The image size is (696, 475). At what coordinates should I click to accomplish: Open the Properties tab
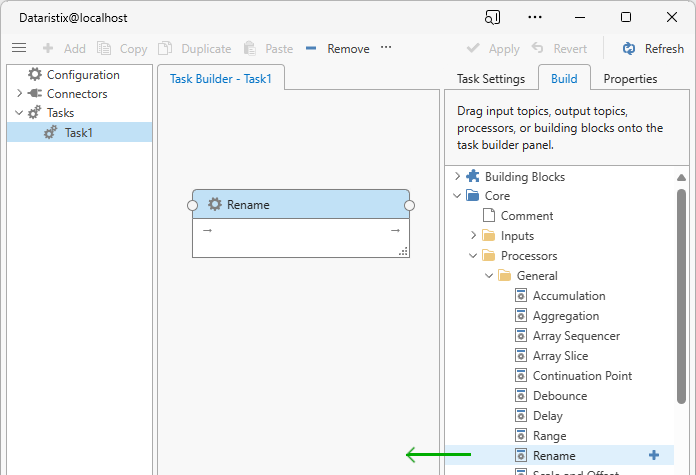tap(630, 79)
